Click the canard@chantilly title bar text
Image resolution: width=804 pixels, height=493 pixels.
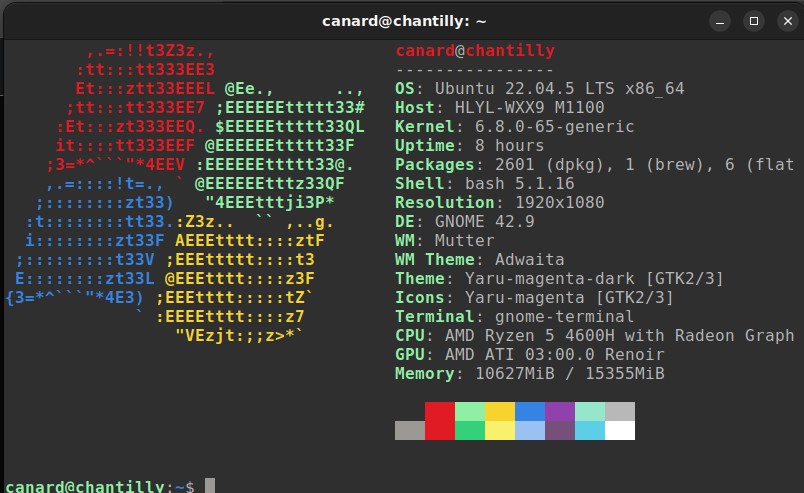pos(404,22)
